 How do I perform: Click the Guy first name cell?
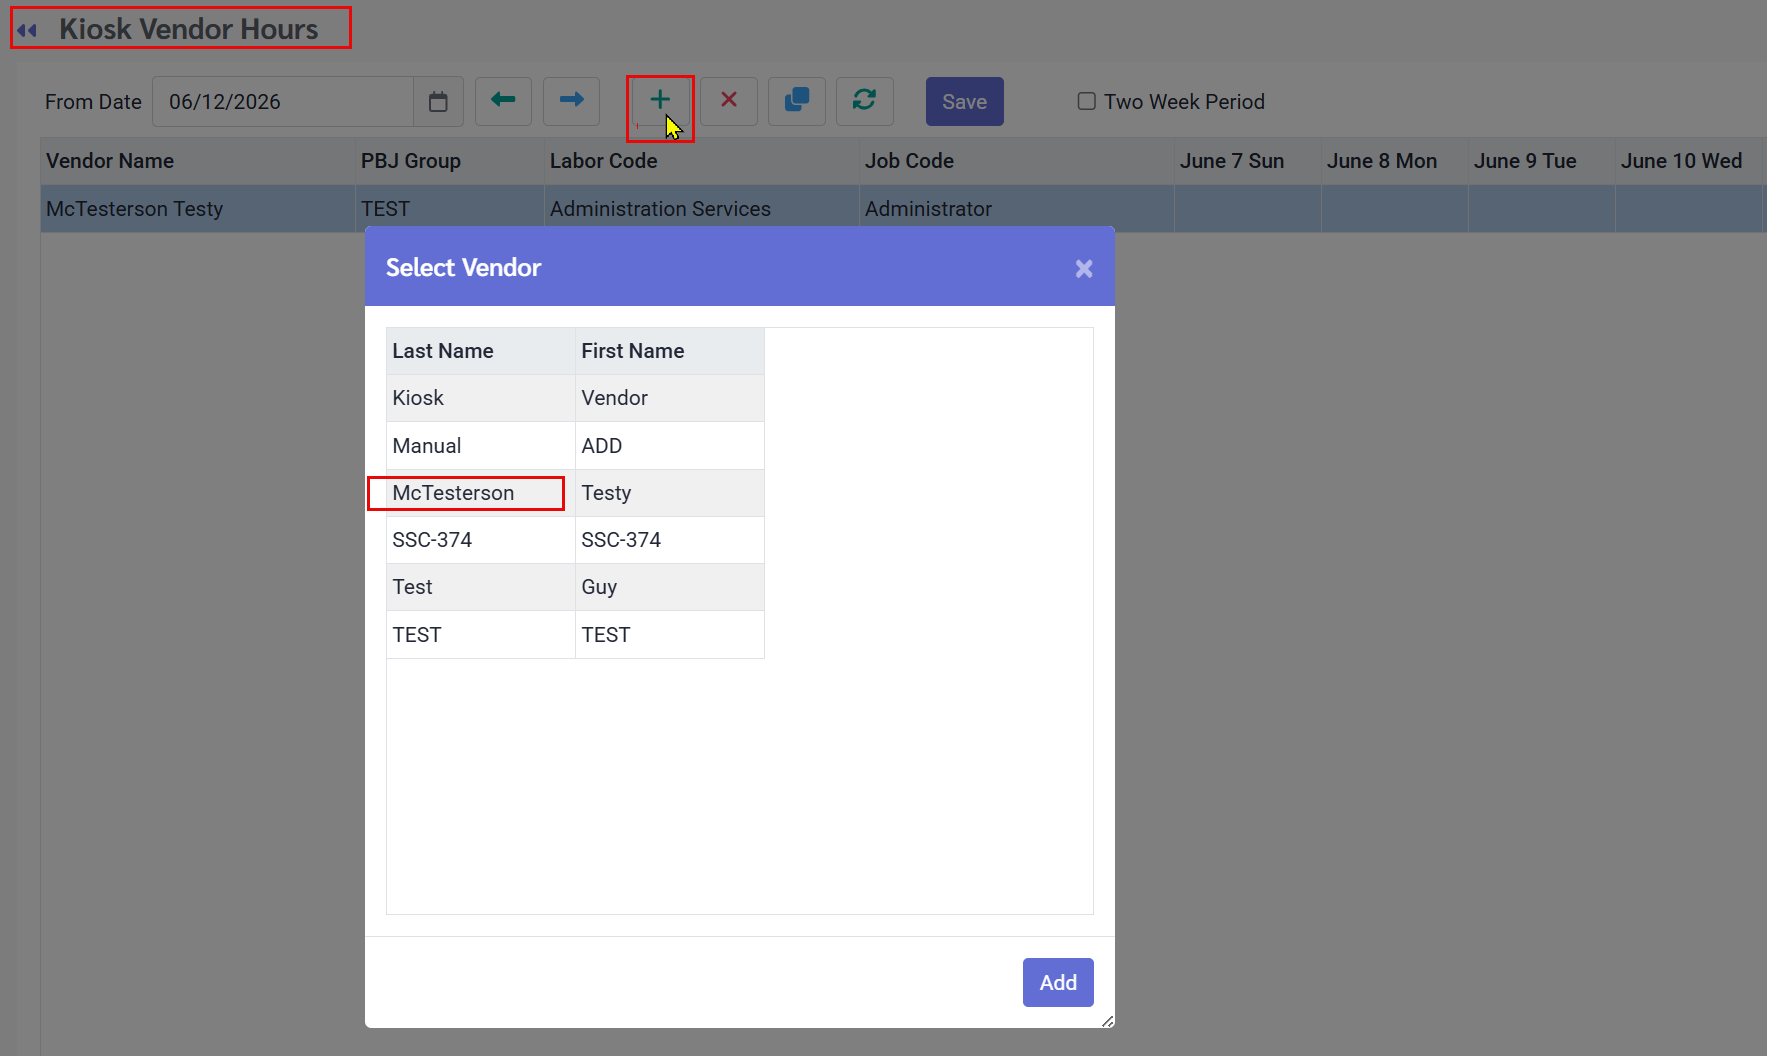click(670, 587)
